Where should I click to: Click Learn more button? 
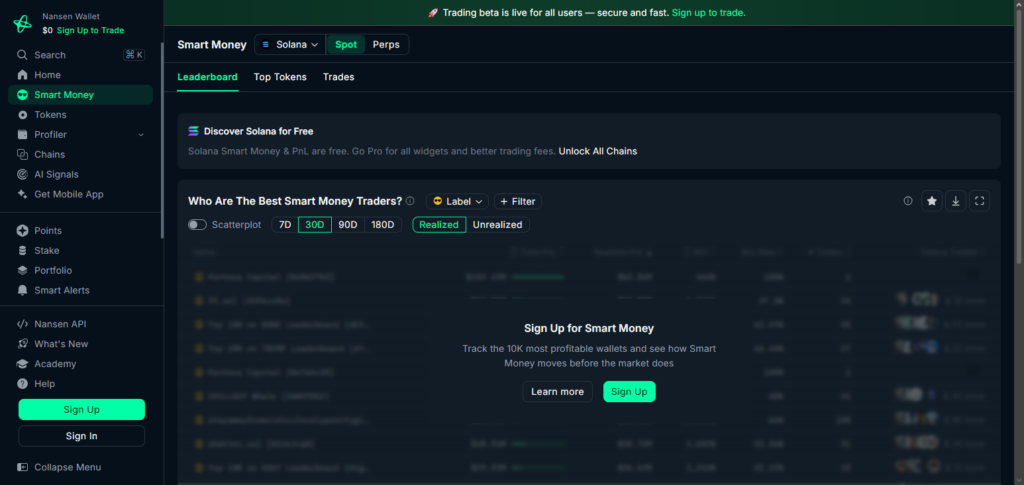coord(557,392)
